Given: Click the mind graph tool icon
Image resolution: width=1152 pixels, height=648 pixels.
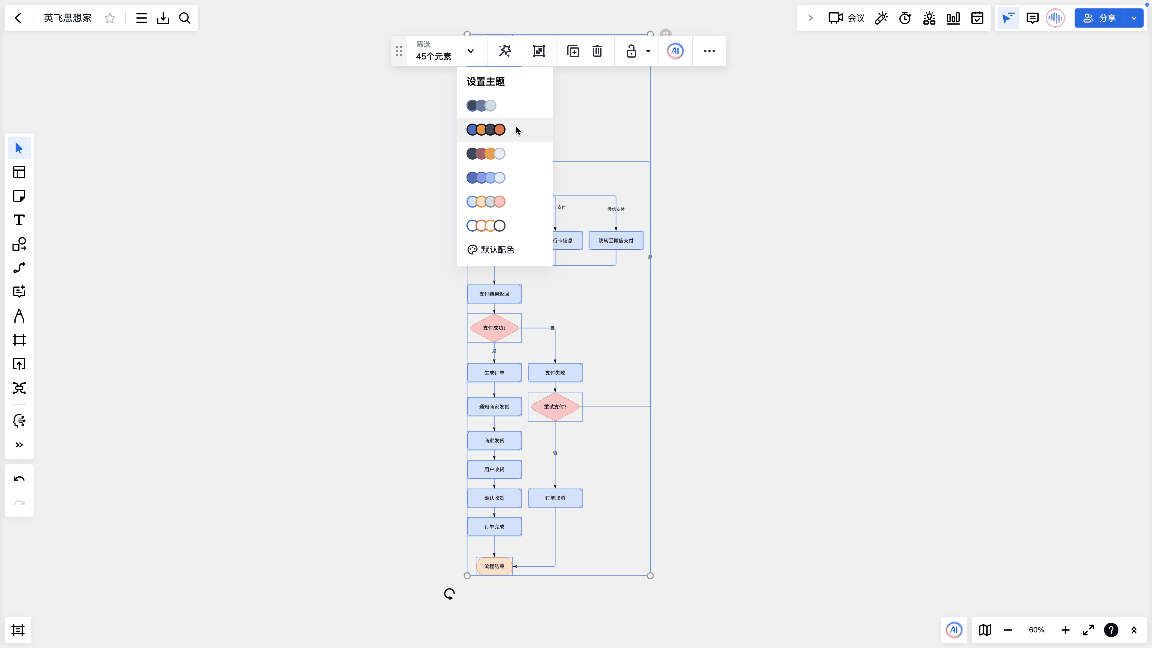Looking at the screenshot, I should 19,388.
